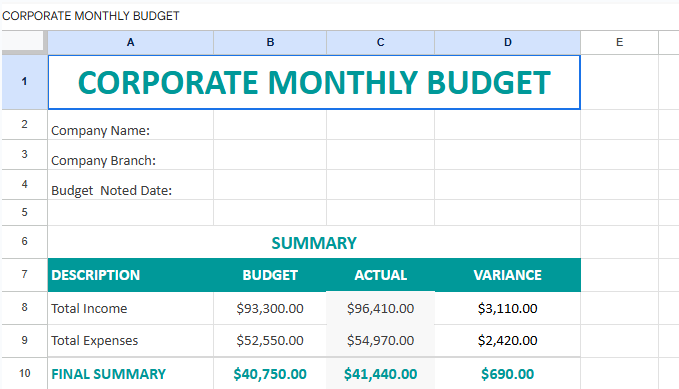This screenshot has height=389, width=679.
Task: Select row 10 header
Action: (x=24, y=373)
